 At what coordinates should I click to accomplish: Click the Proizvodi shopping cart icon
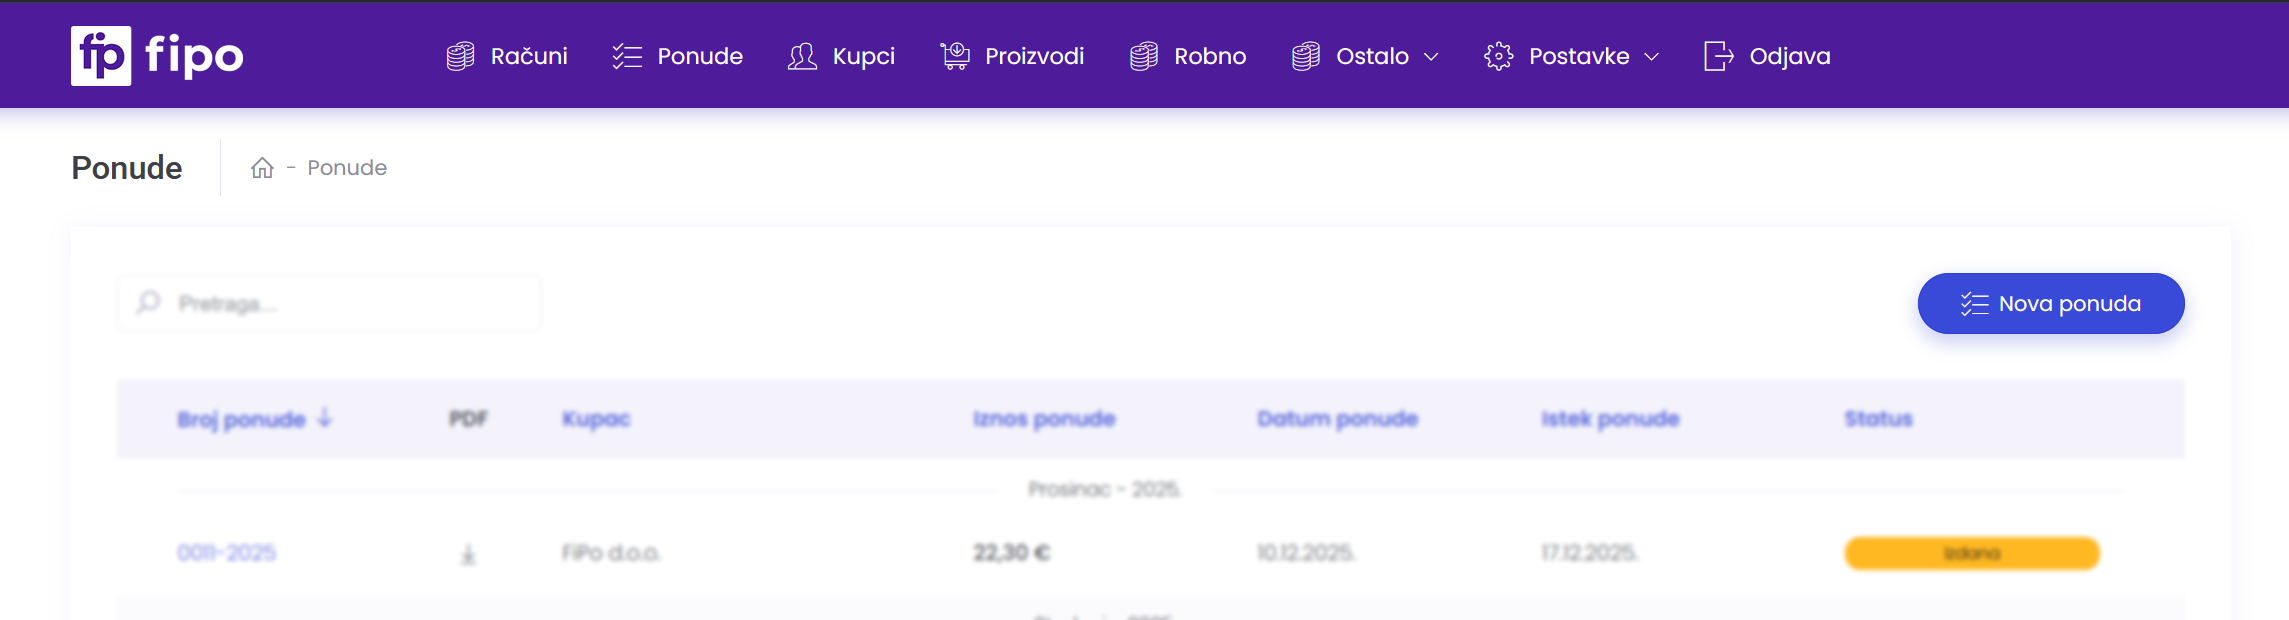[x=955, y=56]
